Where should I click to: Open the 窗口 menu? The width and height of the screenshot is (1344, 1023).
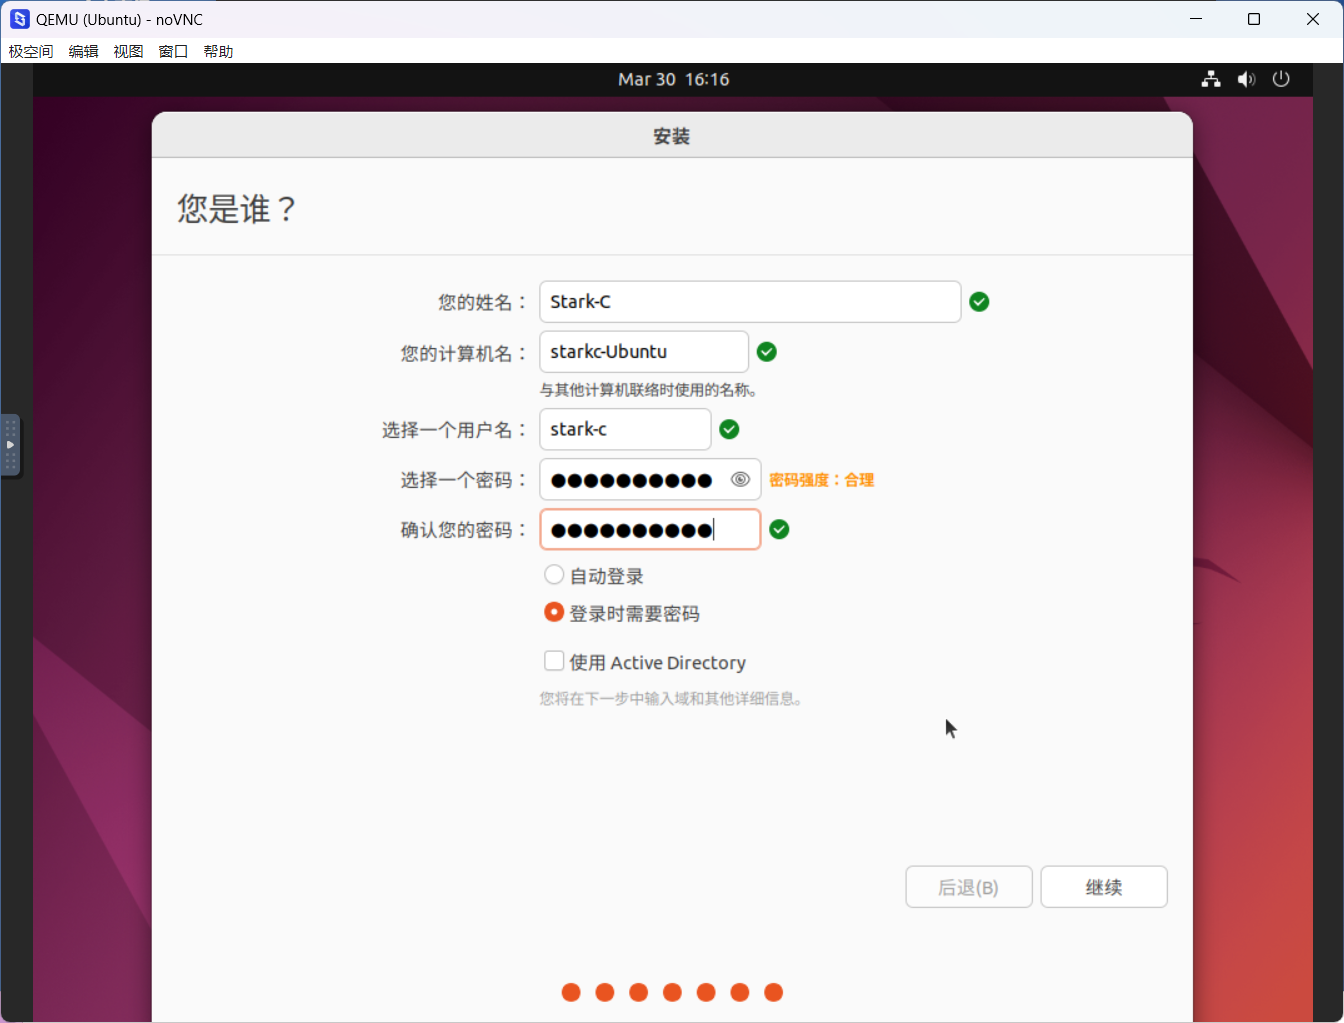(173, 51)
